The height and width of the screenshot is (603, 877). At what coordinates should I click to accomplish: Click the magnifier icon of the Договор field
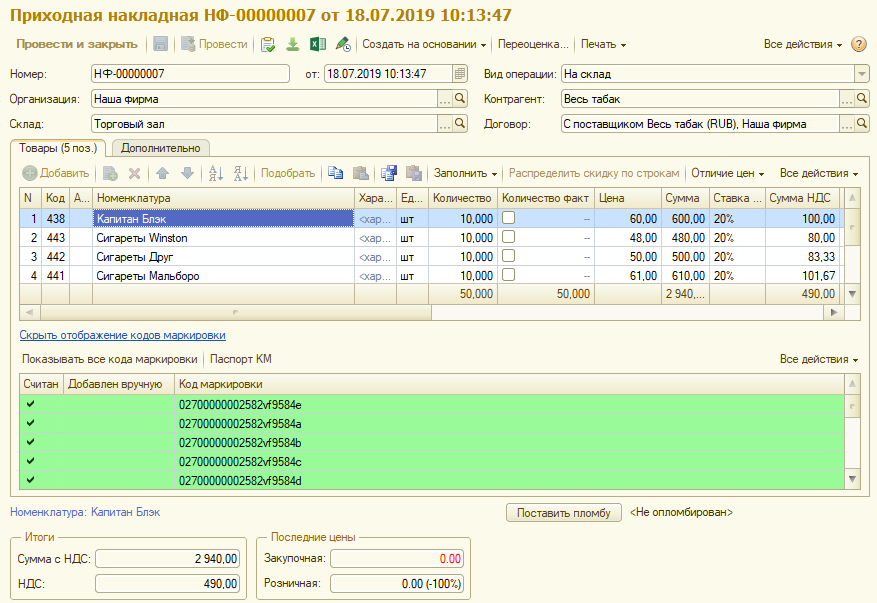click(x=862, y=124)
